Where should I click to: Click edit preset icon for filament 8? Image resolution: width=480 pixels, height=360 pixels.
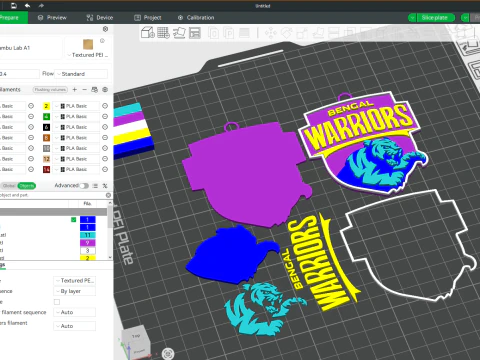click(x=105, y=138)
